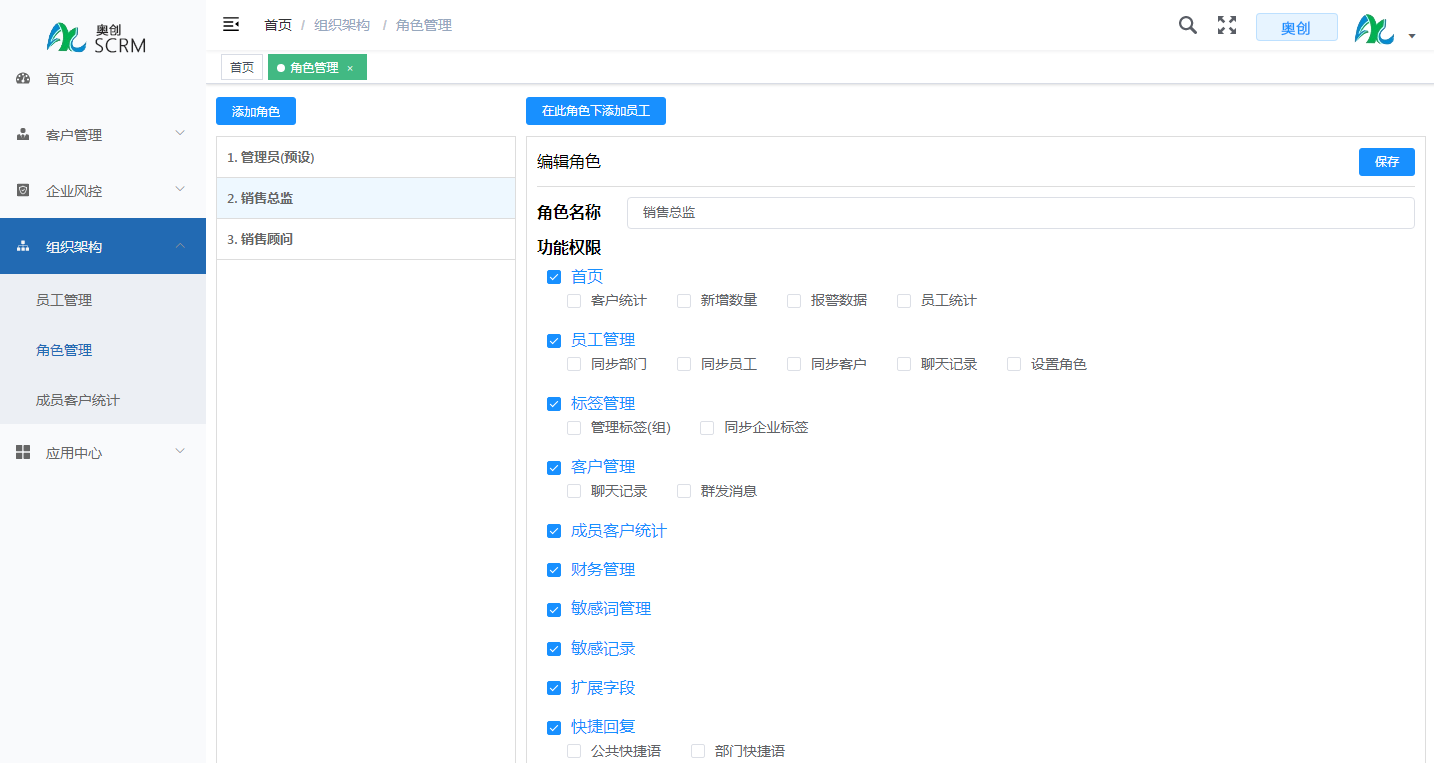The height and width of the screenshot is (763, 1434).
Task: Click the 奥创 company button
Action: (x=1296, y=28)
